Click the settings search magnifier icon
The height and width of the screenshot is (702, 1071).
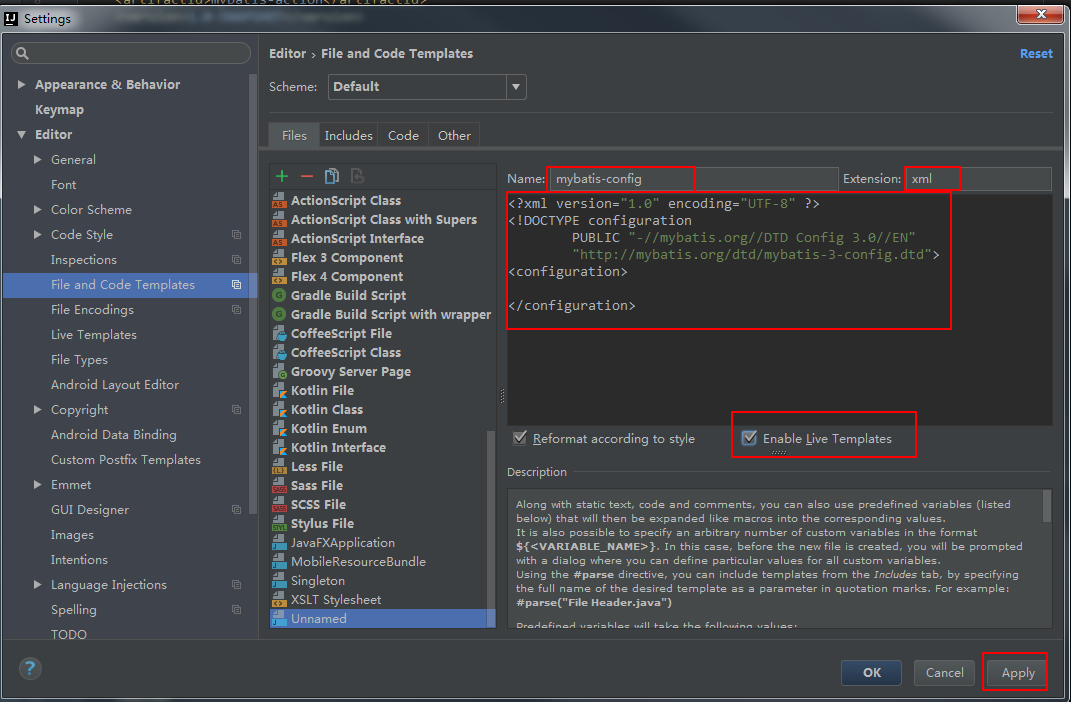23,53
